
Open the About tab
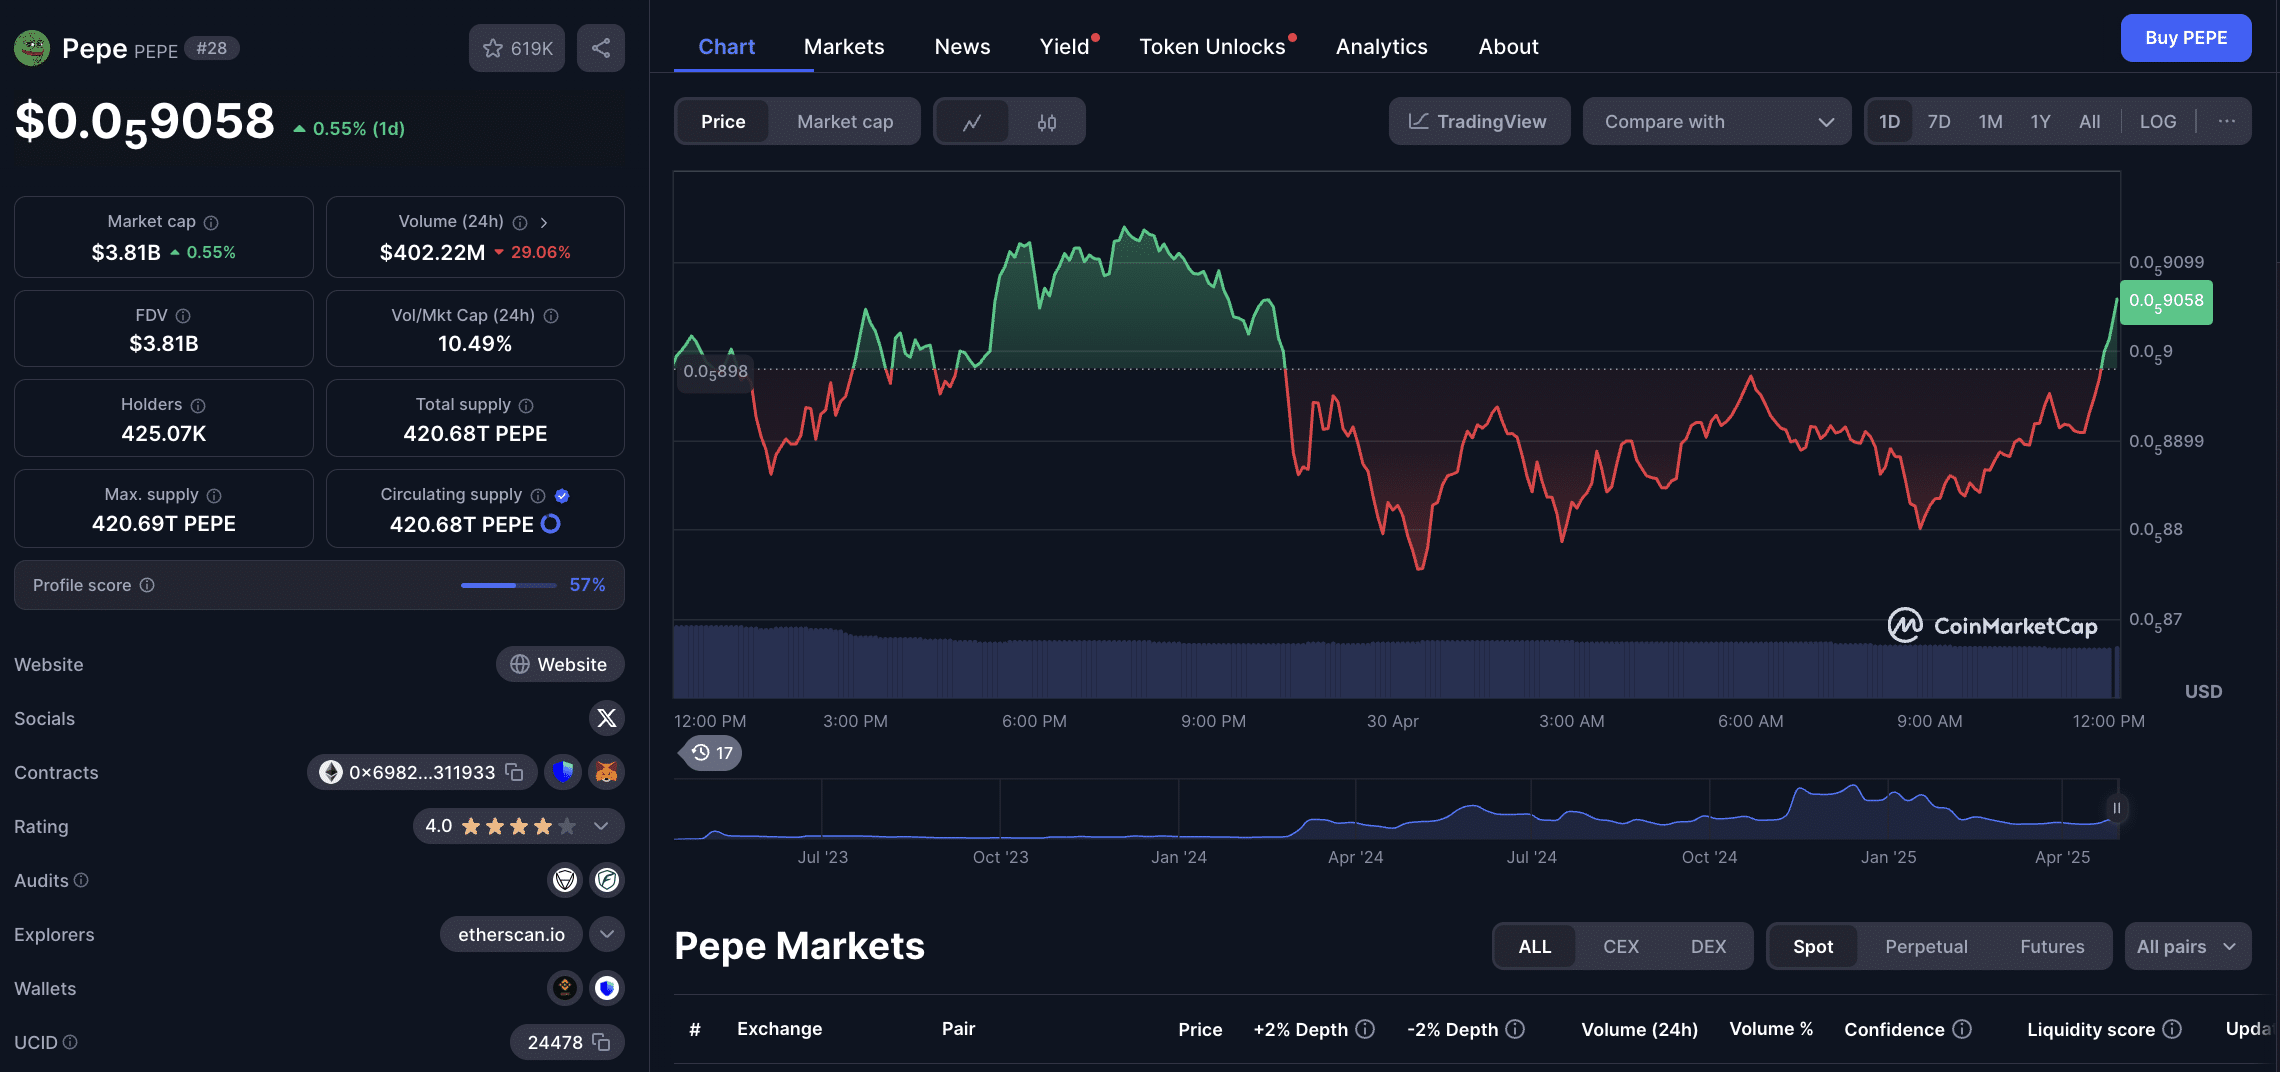pyautogui.click(x=1508, y=47)
